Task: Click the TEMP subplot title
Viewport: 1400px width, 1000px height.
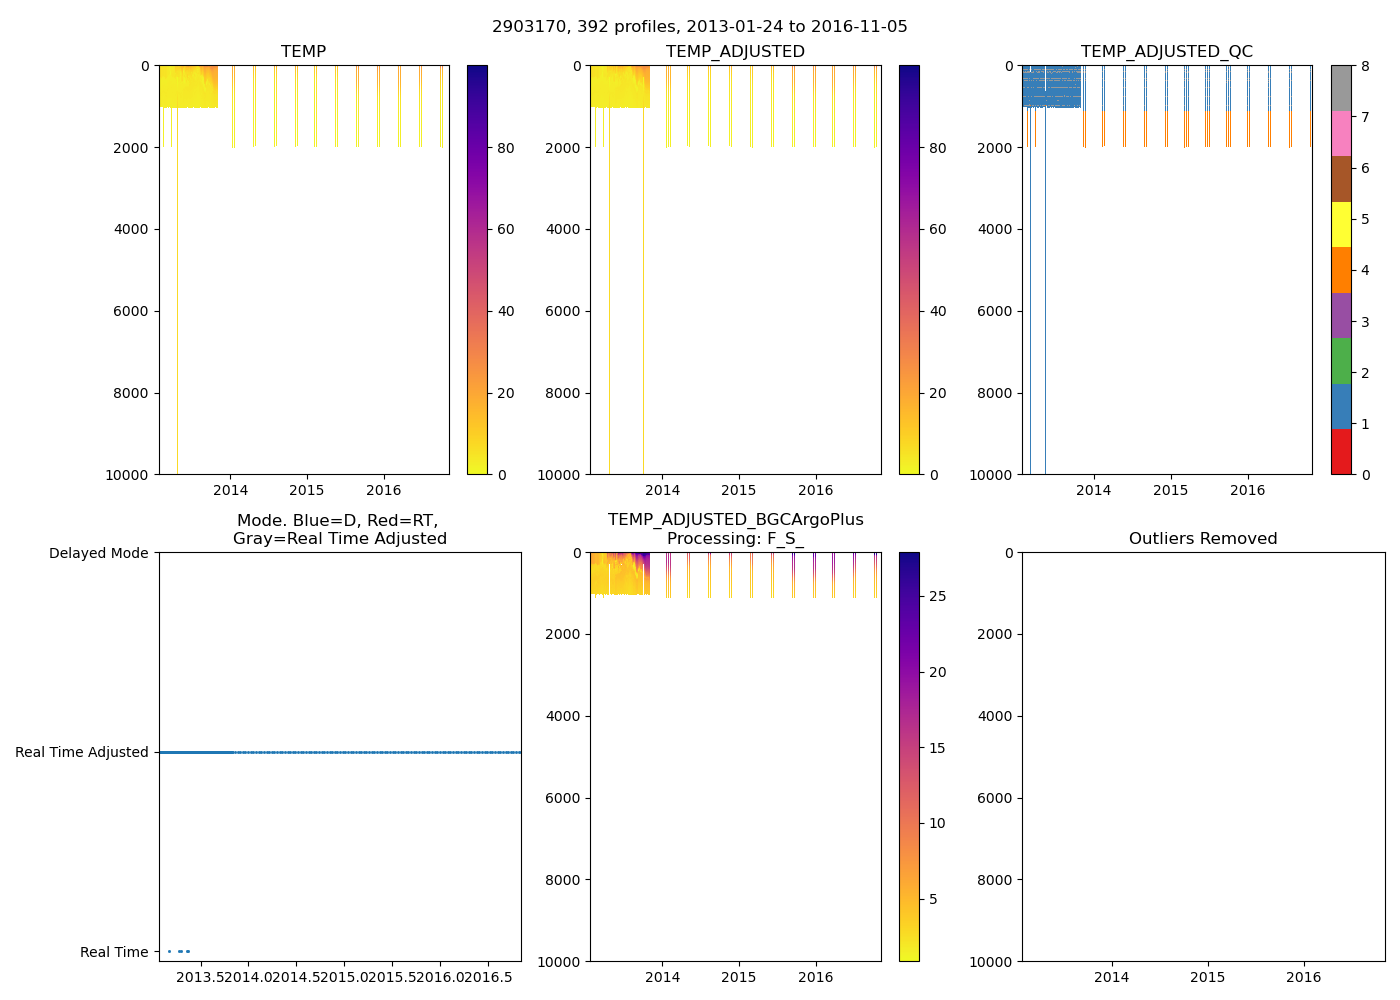Action: tap(303, 52)
